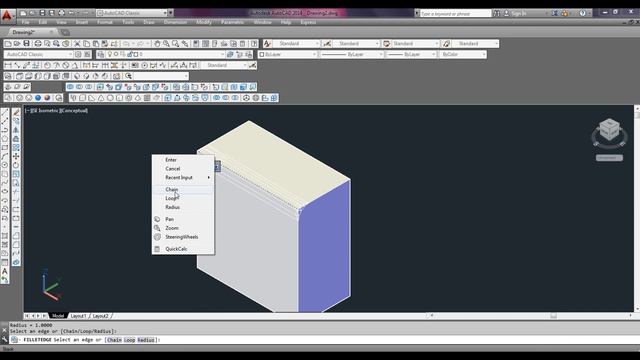Click Sign In button
The width and height of the screenshot is (640, 360).
click(518, 13)
